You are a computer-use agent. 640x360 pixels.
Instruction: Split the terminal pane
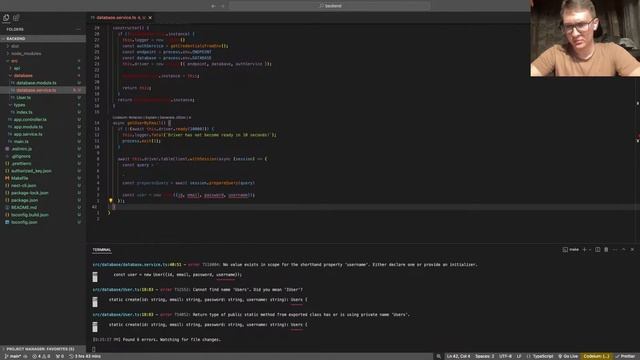point(598,249)
